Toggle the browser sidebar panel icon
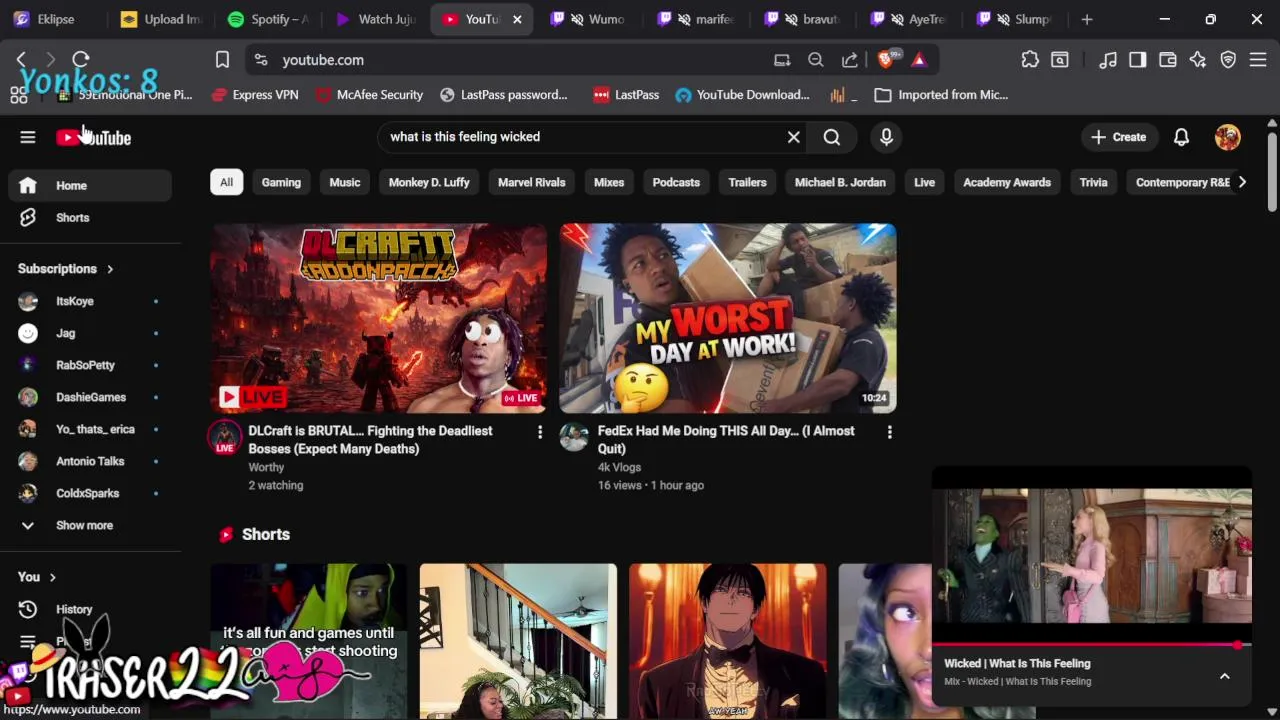1280x720 pixels. pos(1137,60)
